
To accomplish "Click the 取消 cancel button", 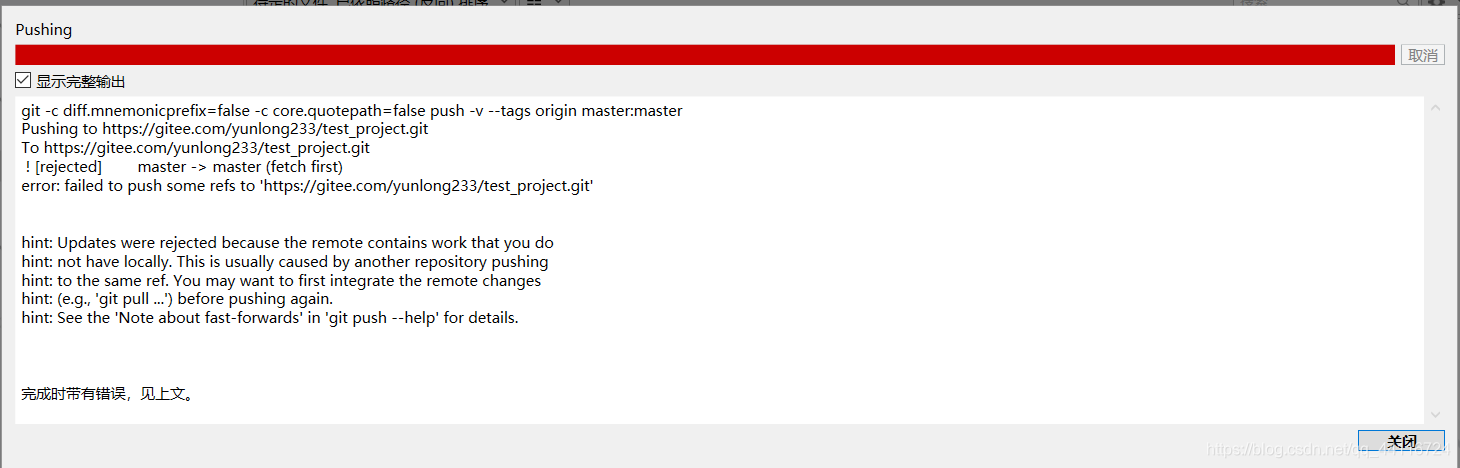I will click(1422, 55).
